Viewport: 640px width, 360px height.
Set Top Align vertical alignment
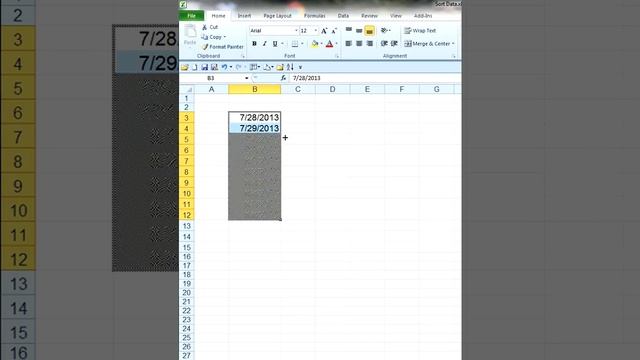349,30
